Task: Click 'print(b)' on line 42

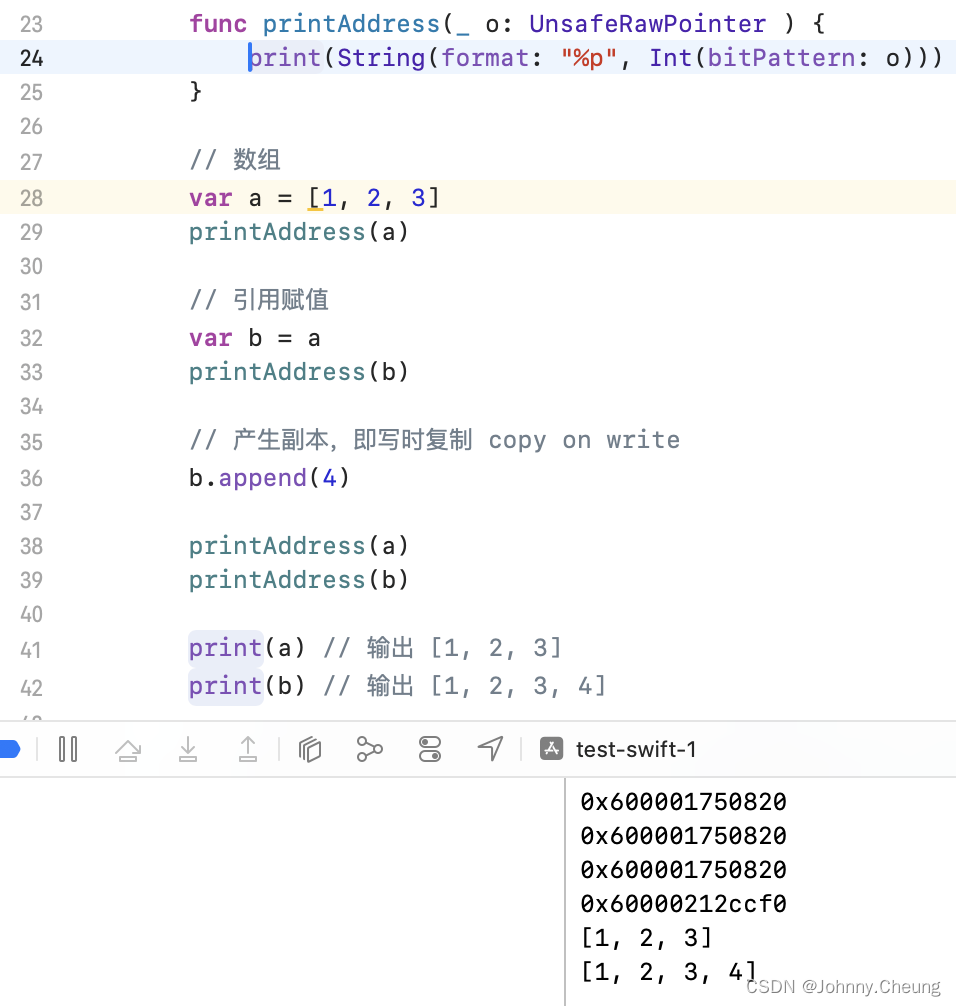Action: [x=246, y=686]
